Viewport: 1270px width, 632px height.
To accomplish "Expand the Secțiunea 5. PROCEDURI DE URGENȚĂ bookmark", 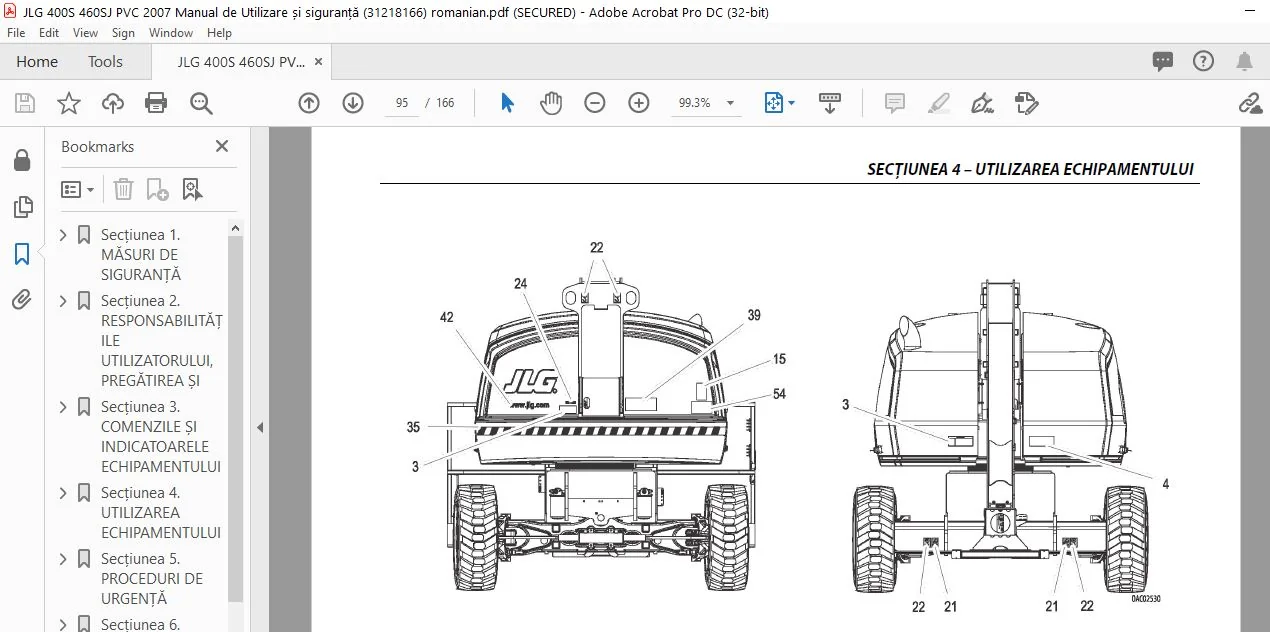I will [x=64, y=559].
